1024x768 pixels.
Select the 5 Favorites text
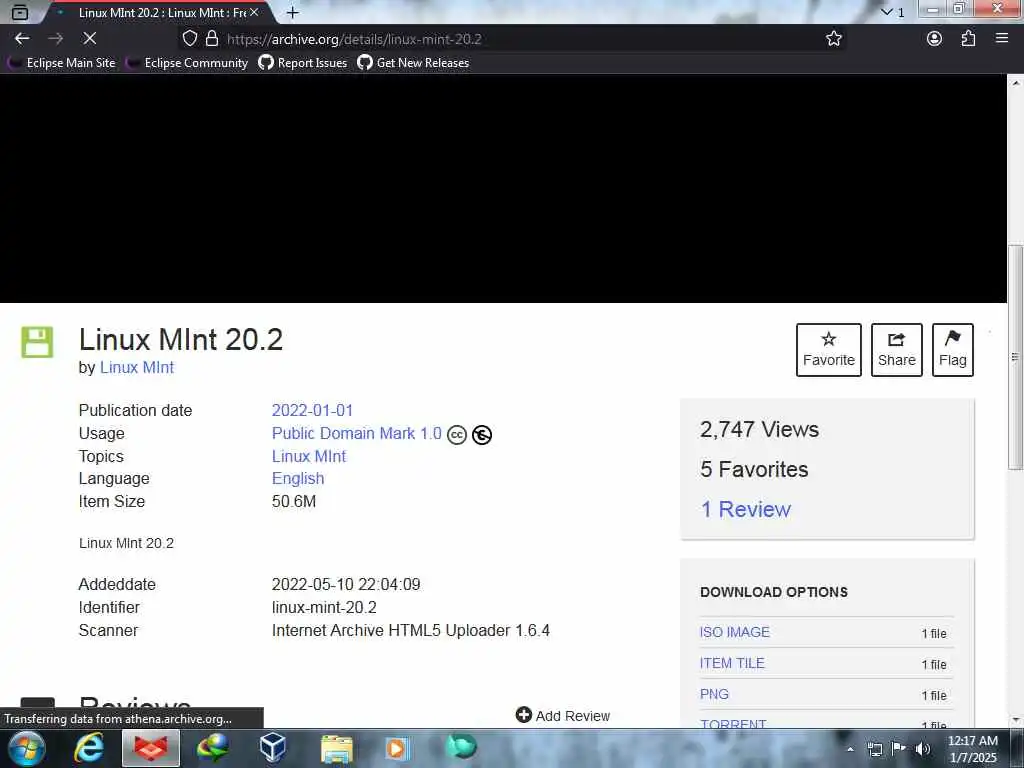(x=754, y=469)
